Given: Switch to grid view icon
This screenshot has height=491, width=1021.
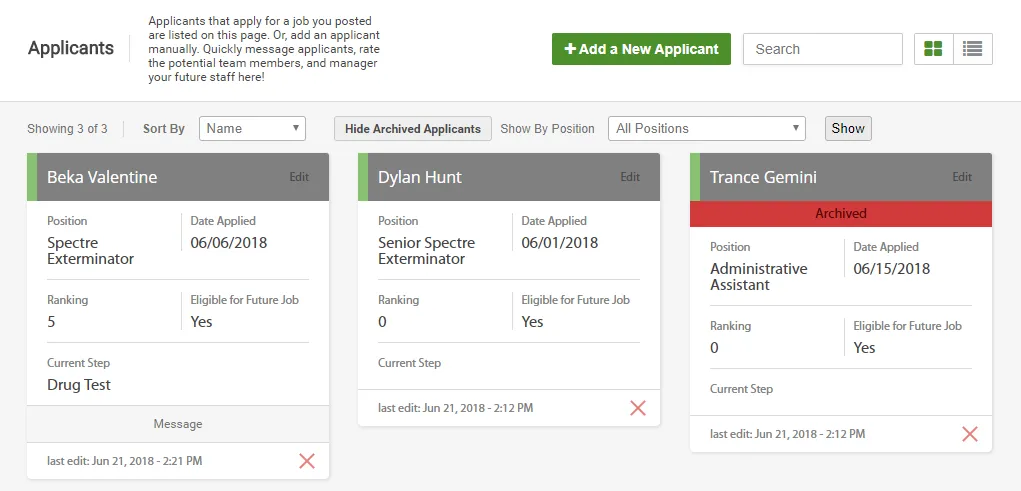Looking at the screenshot, I should 934,49.
